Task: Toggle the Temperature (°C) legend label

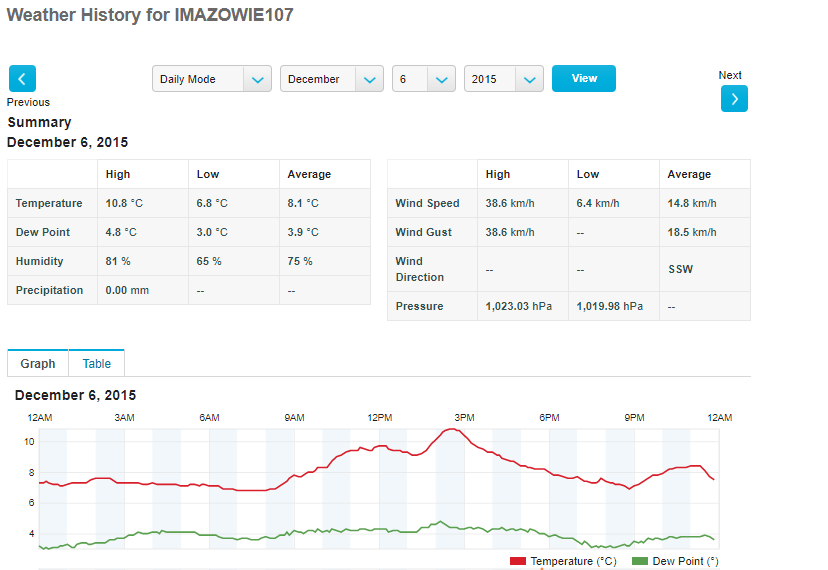Action: coord(573,561)
